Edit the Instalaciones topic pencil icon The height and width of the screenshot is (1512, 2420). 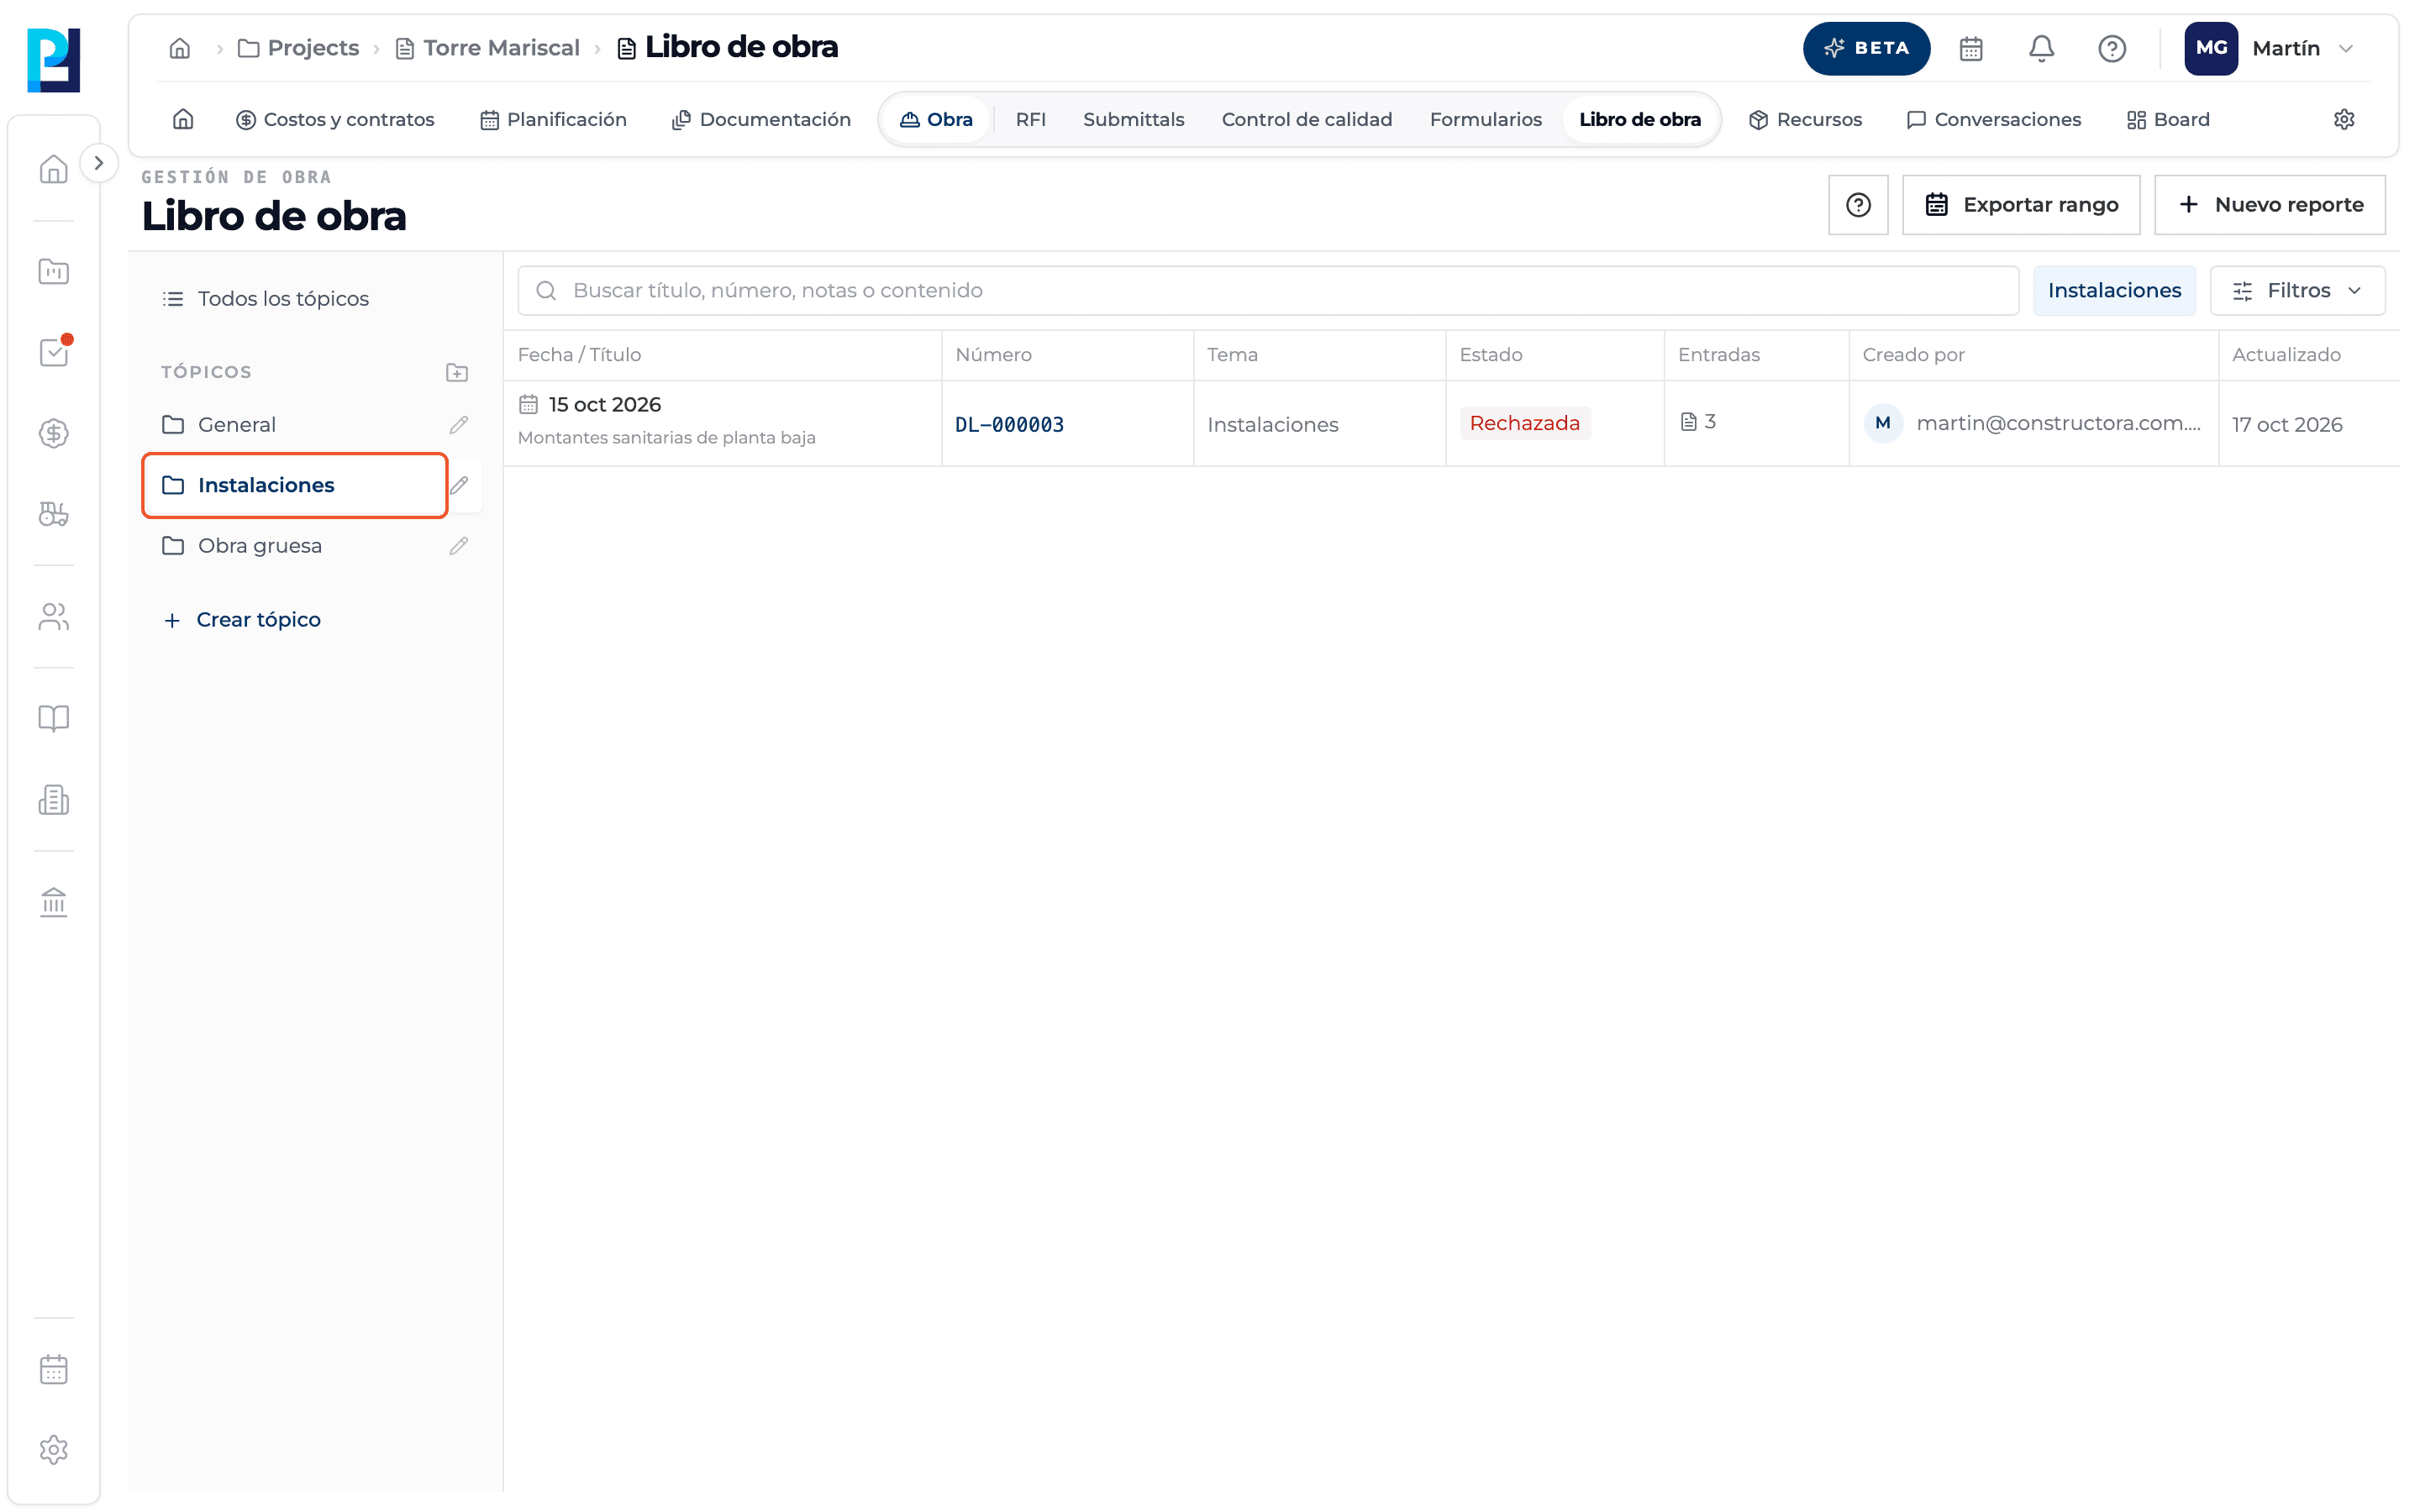pos(459,485)
